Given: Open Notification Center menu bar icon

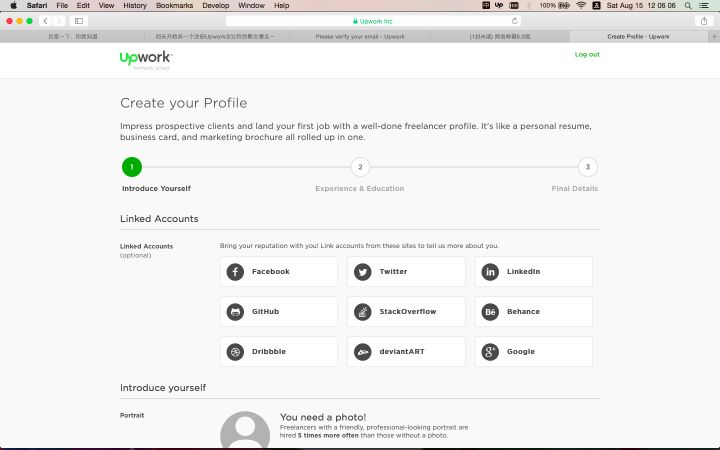Looking at the screenshot, I should [x=703, y=6].
